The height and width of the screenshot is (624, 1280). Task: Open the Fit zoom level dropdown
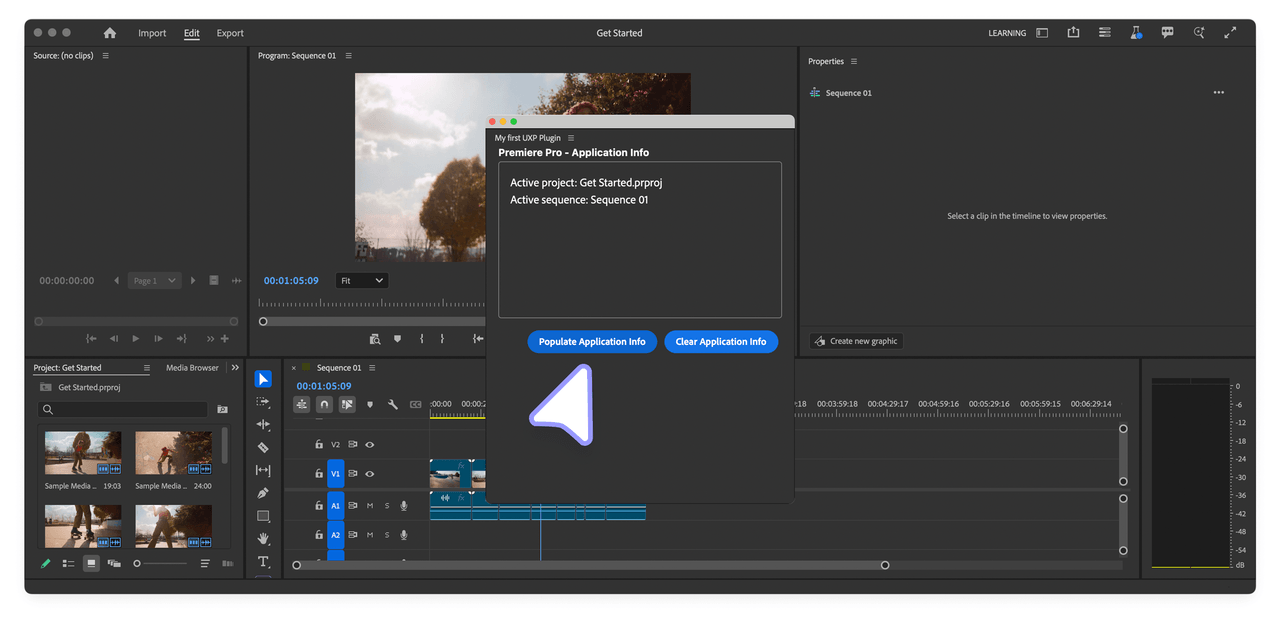click(x=361, y=280)
